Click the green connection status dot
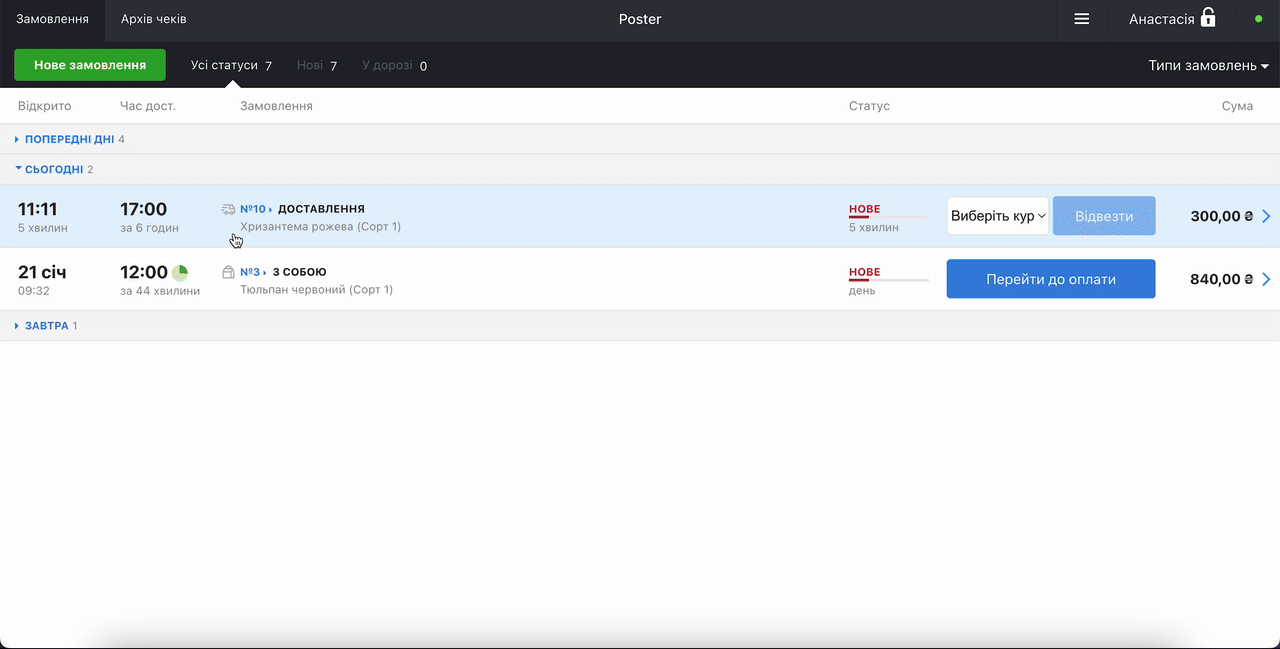Image resolution: width=1280 pixels, height=649 pixels. tap(1258, 19)
